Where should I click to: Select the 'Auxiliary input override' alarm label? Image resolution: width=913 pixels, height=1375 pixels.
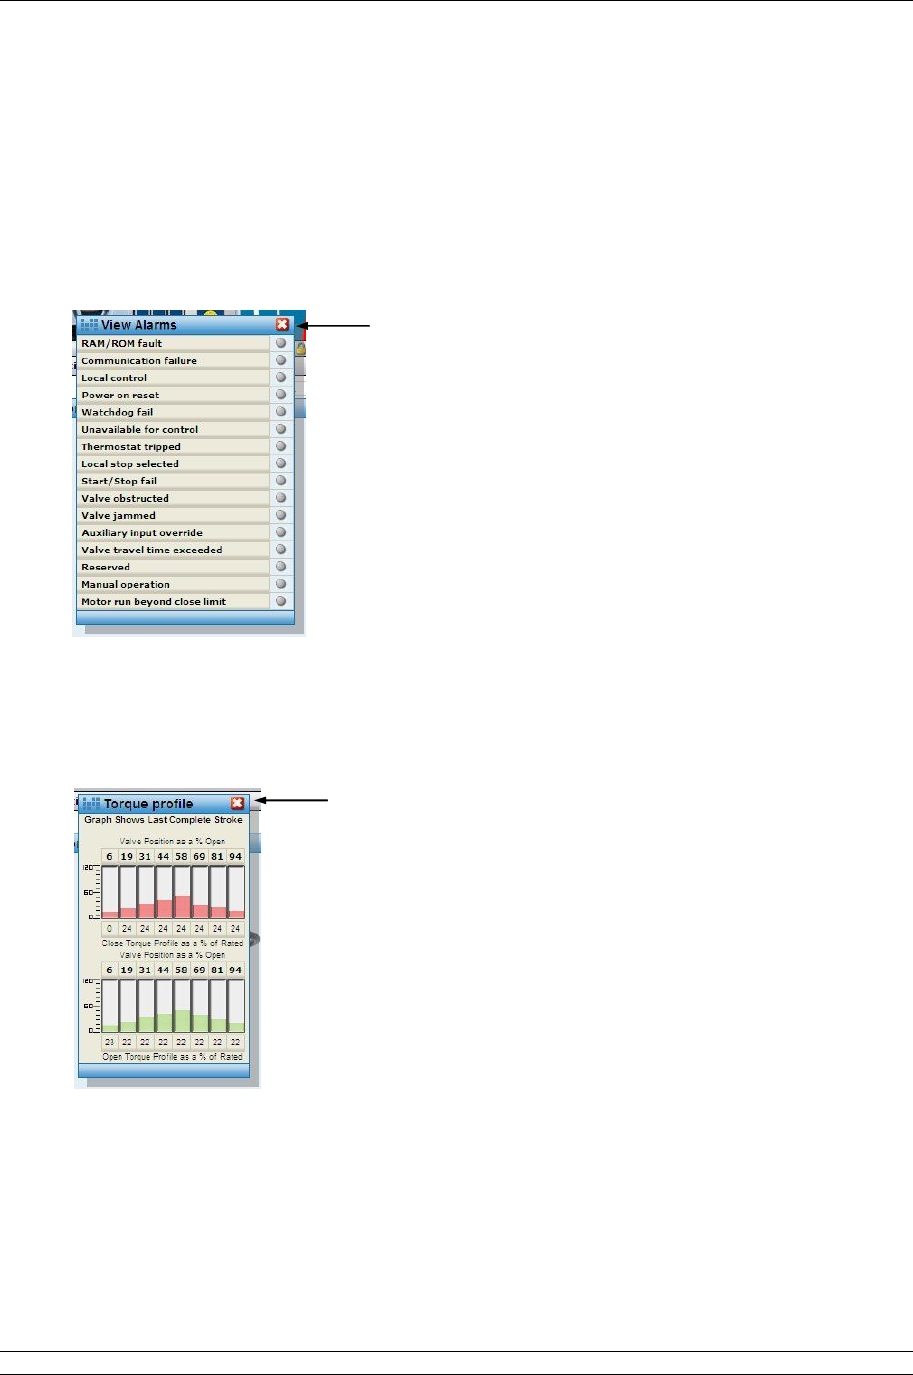pos(142,533)
